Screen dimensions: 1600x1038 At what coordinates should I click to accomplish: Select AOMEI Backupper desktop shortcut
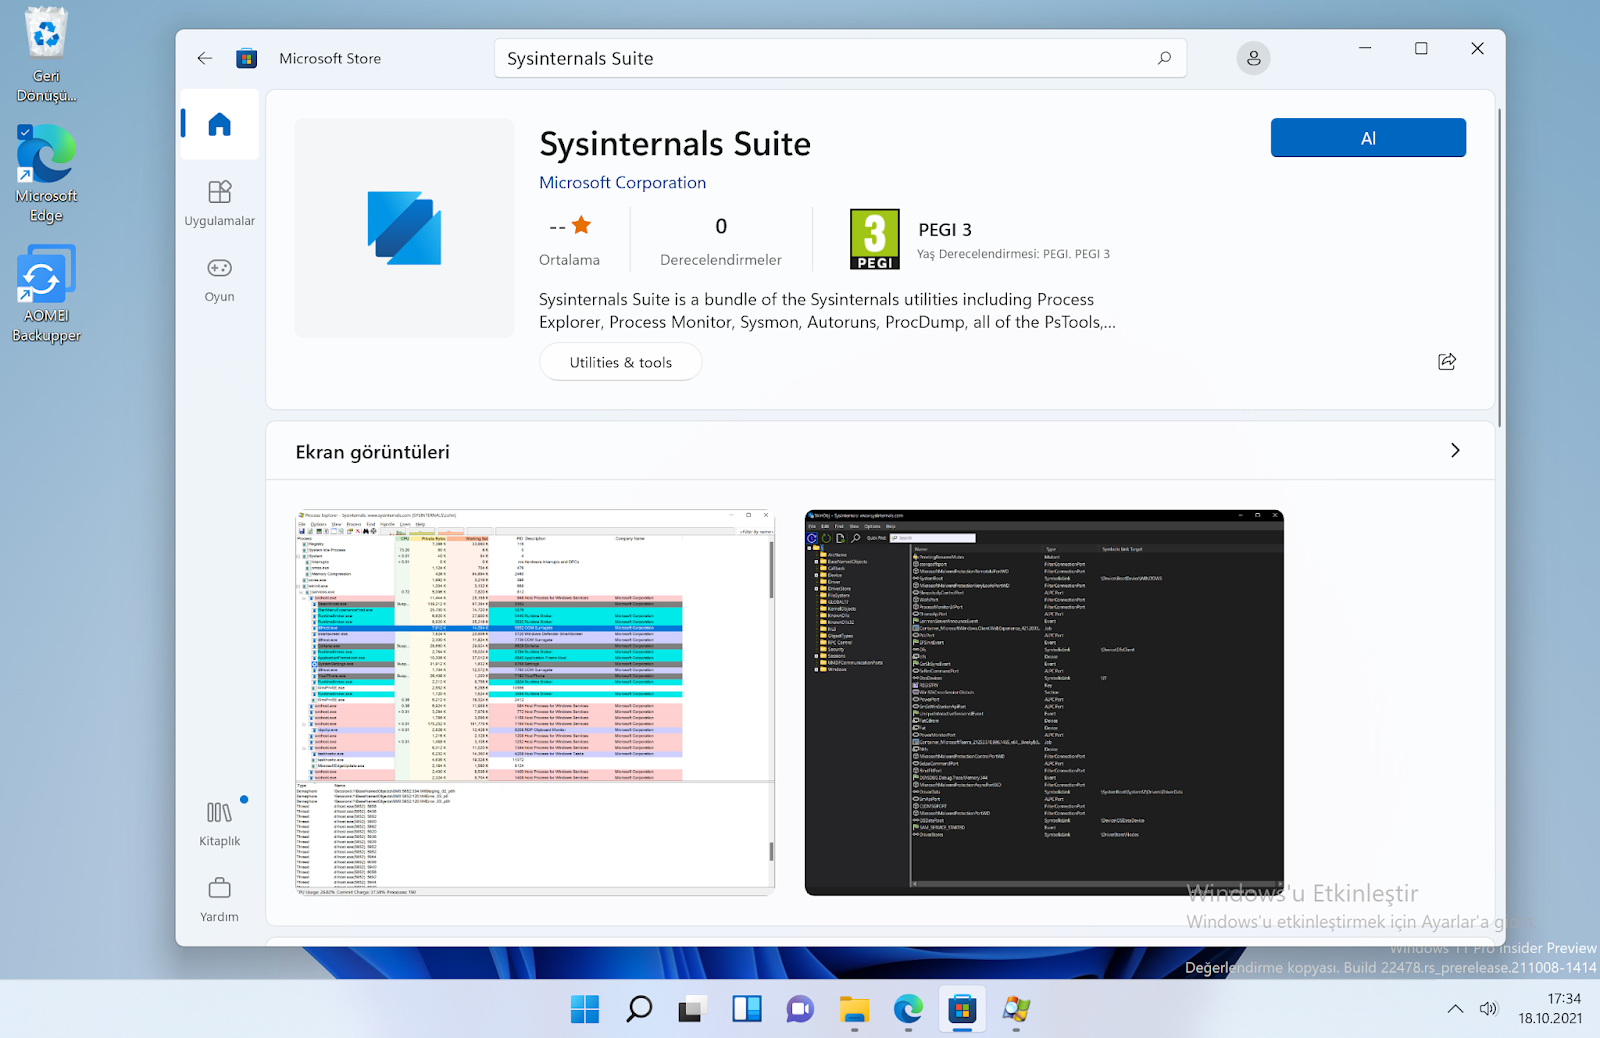tap(46, 294)
